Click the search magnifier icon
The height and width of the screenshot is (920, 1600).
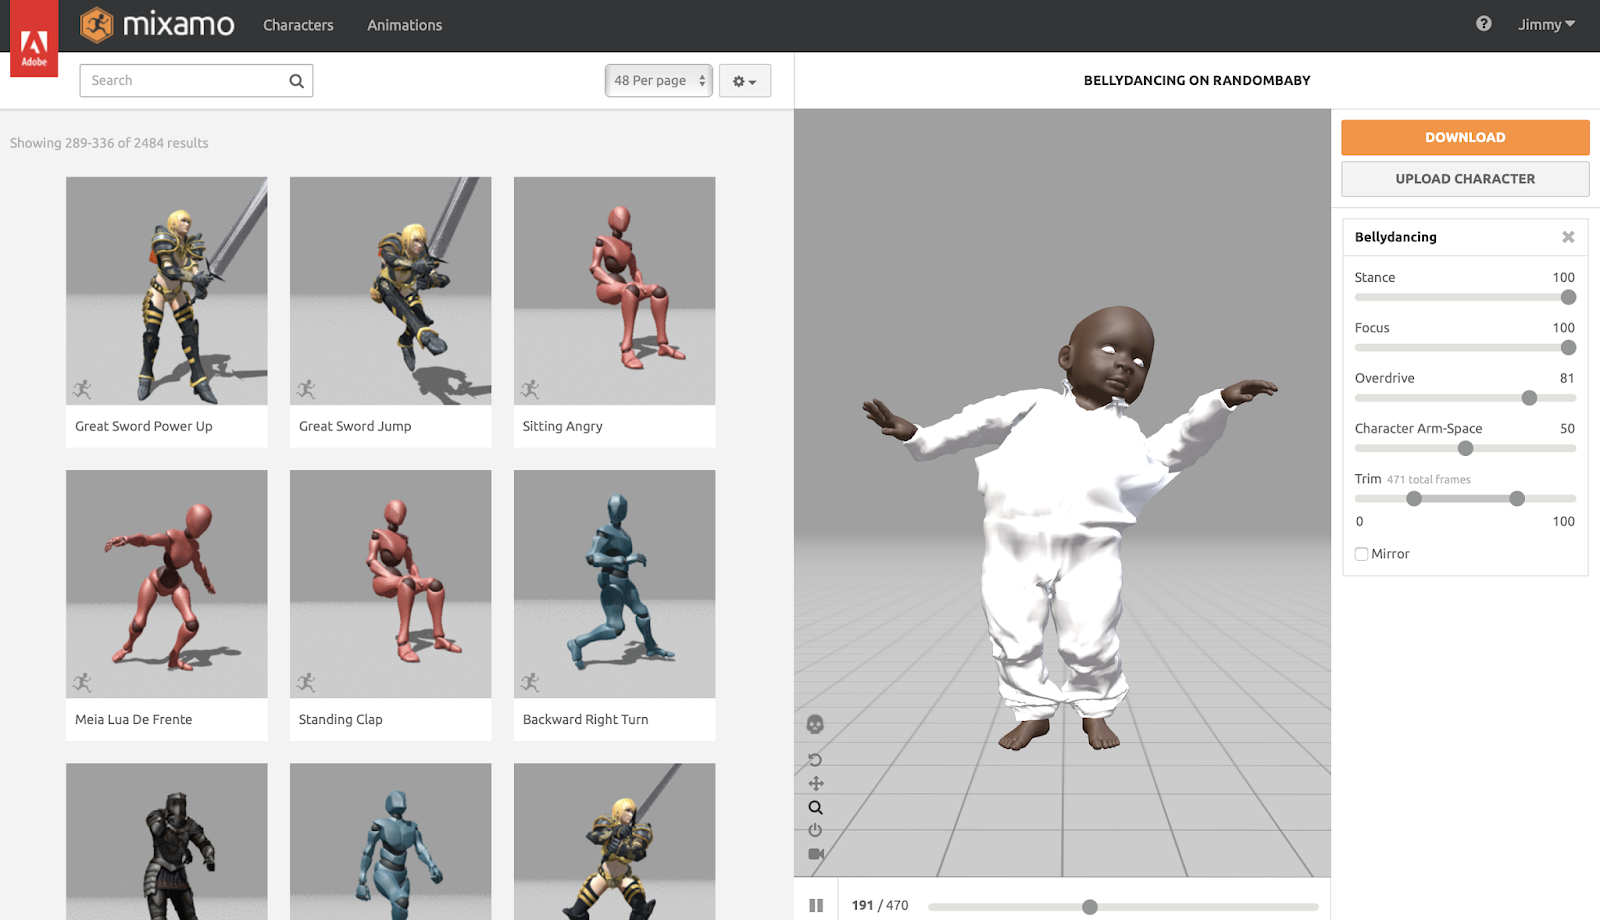[296, 81]
